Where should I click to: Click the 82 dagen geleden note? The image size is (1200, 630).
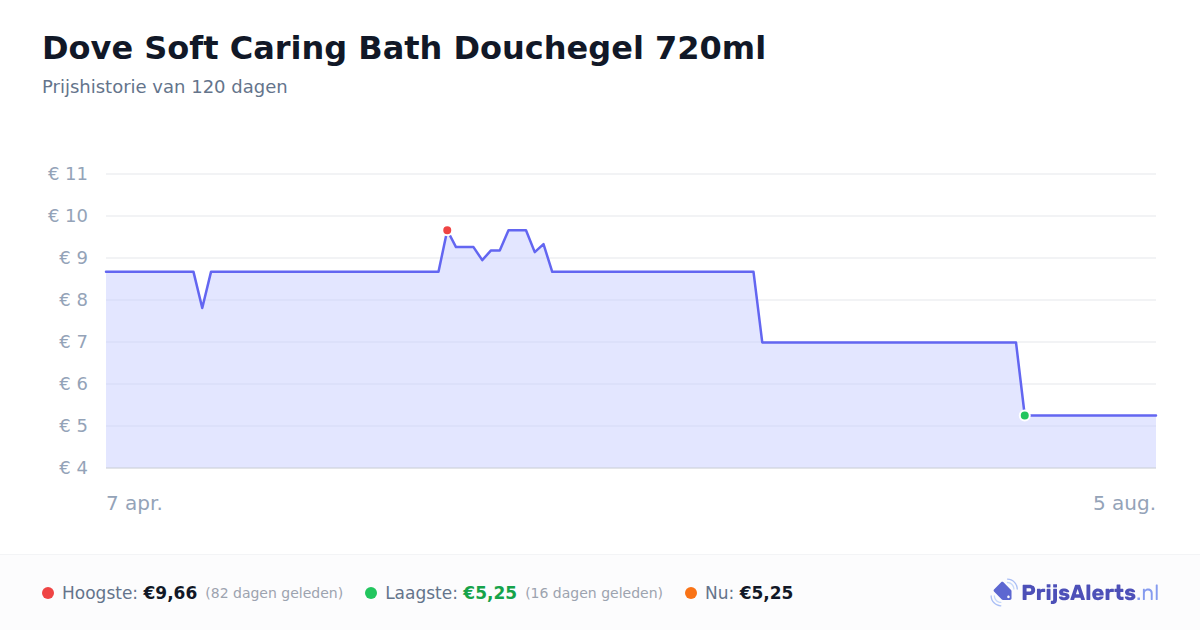274,593
